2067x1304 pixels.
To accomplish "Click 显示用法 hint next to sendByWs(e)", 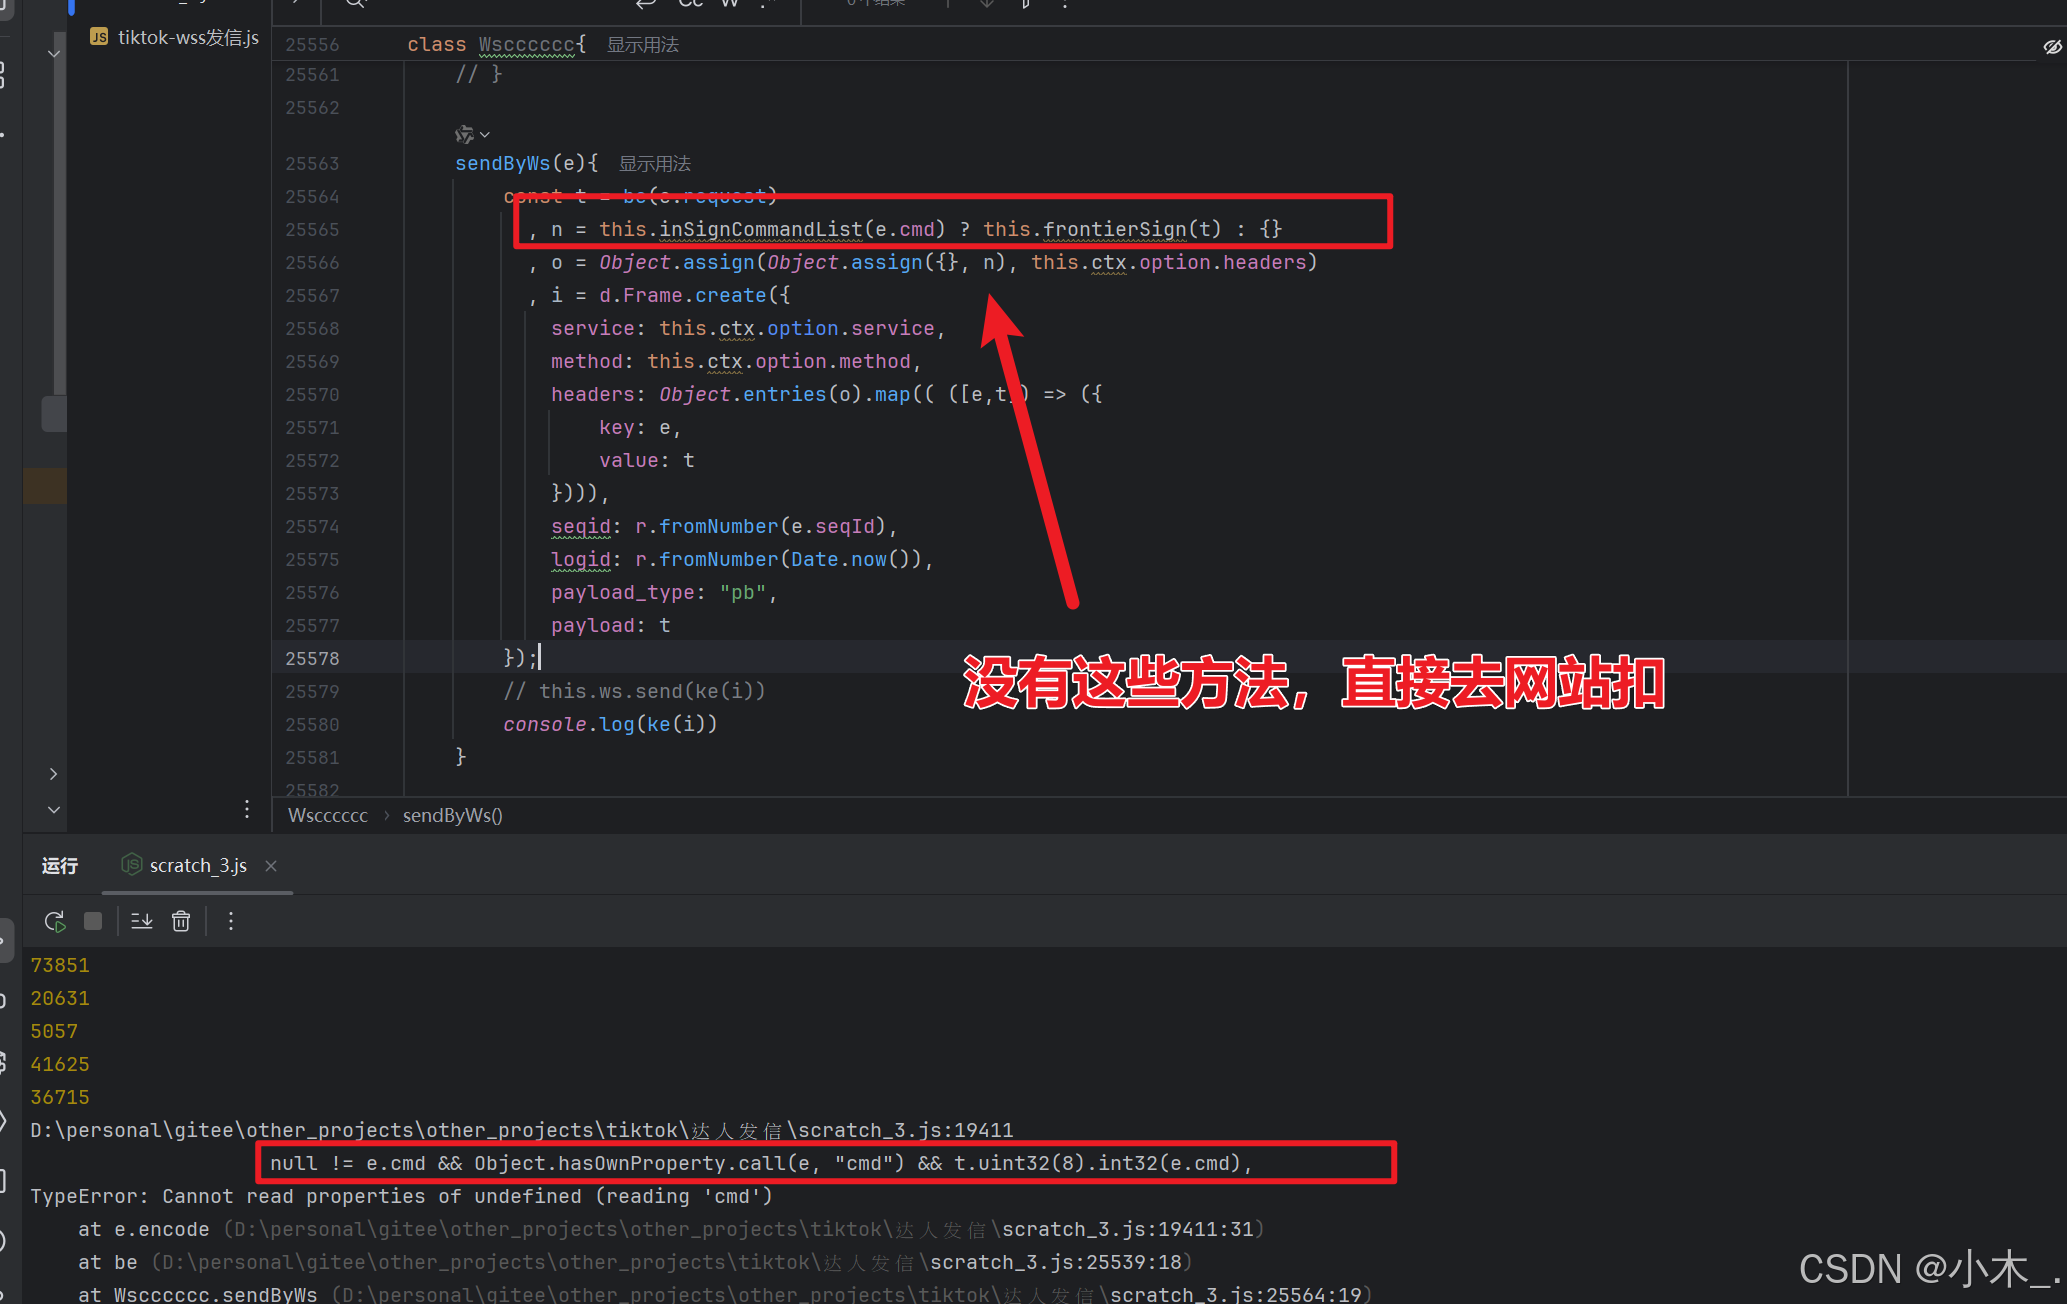I will coord(655,164).
